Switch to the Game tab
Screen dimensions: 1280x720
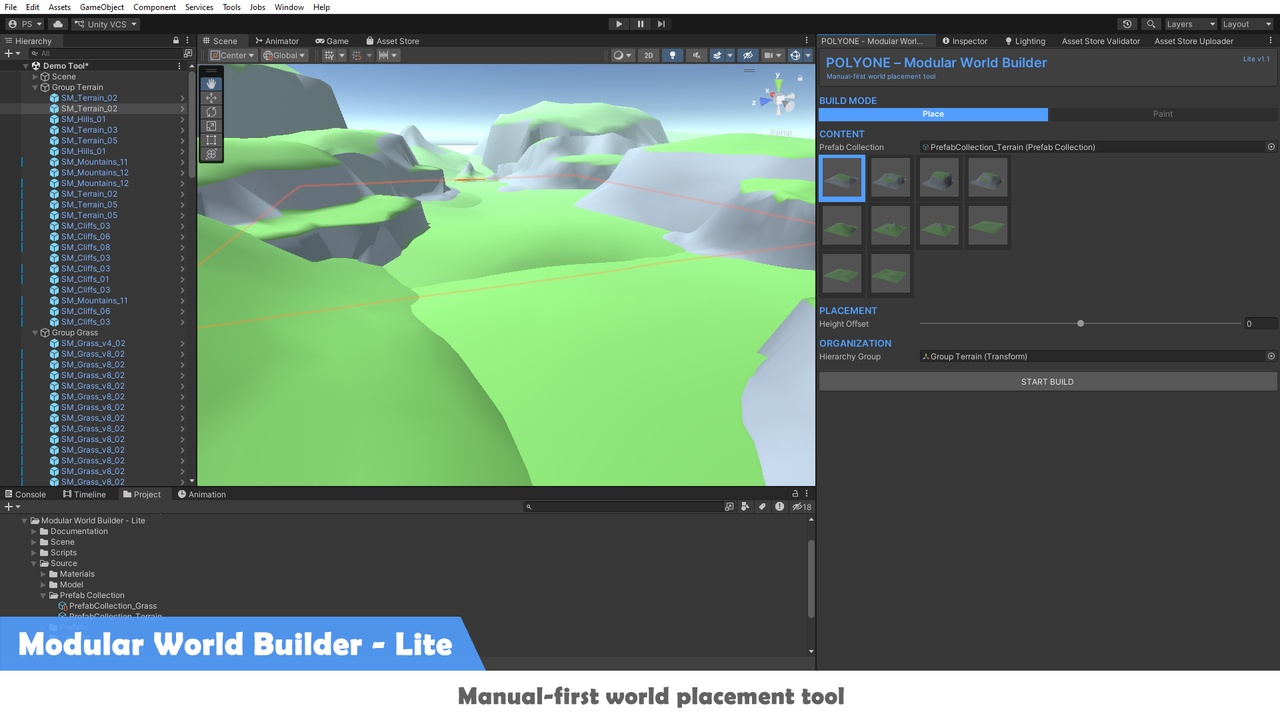click(x=332, y=41)
